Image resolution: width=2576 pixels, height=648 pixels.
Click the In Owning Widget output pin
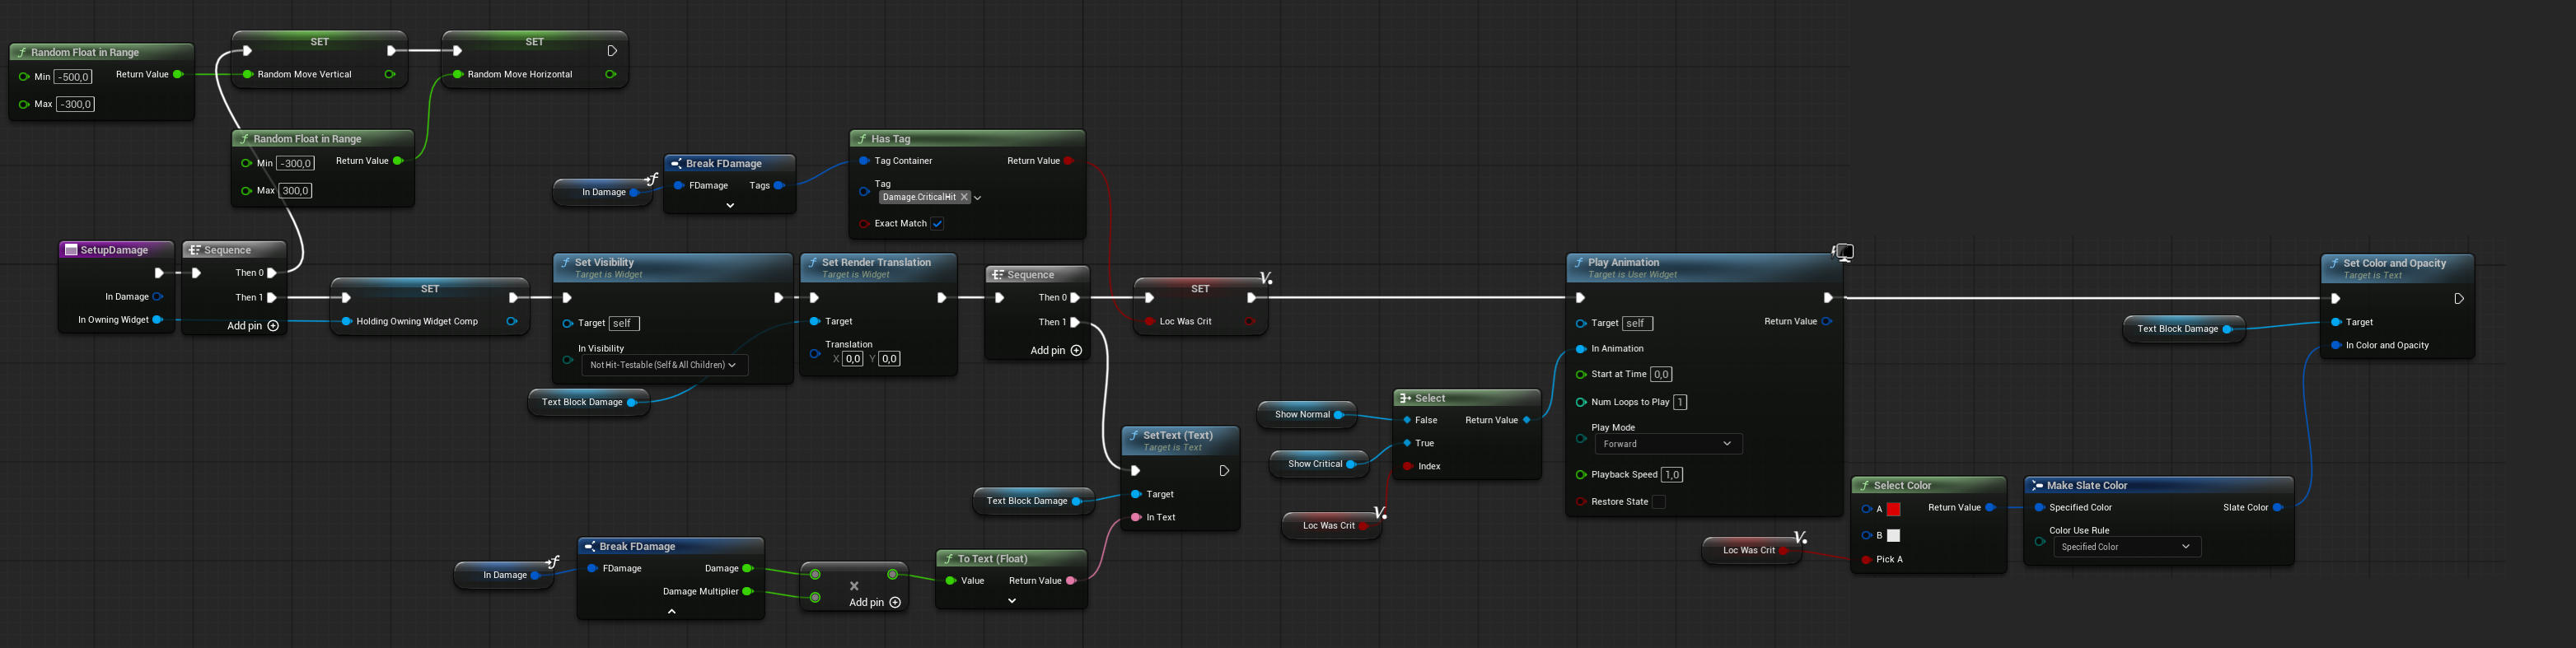tap(157, 320)
